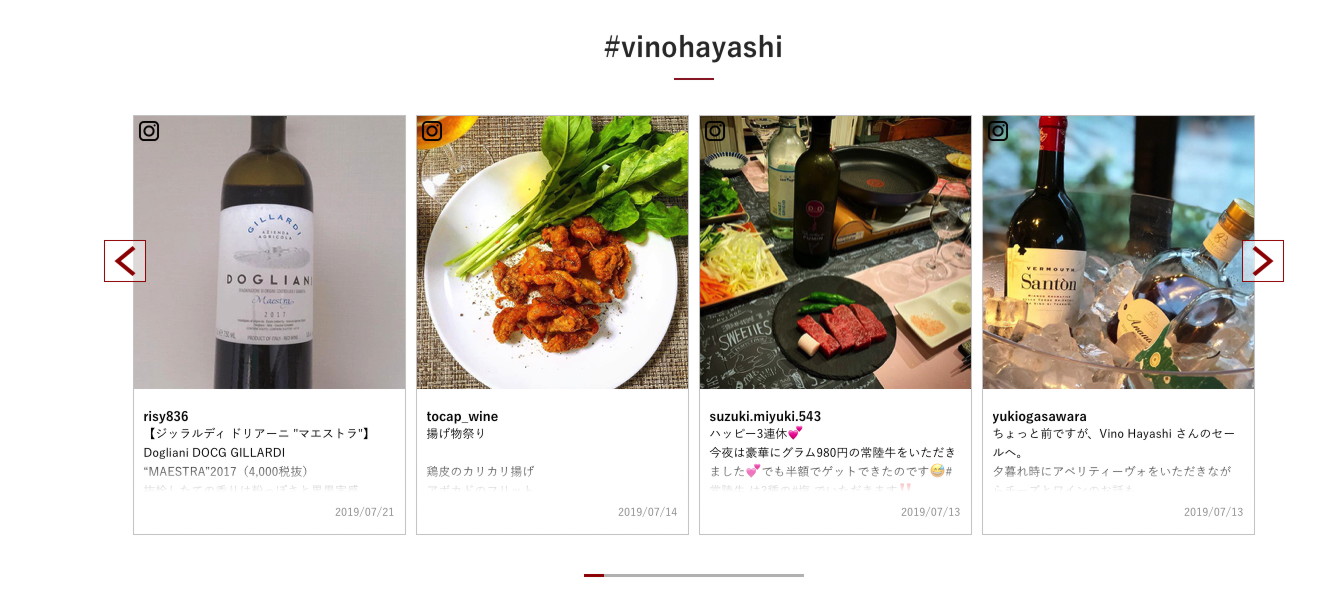Open the Dogliani wine bottle photo

pos(269,252)
